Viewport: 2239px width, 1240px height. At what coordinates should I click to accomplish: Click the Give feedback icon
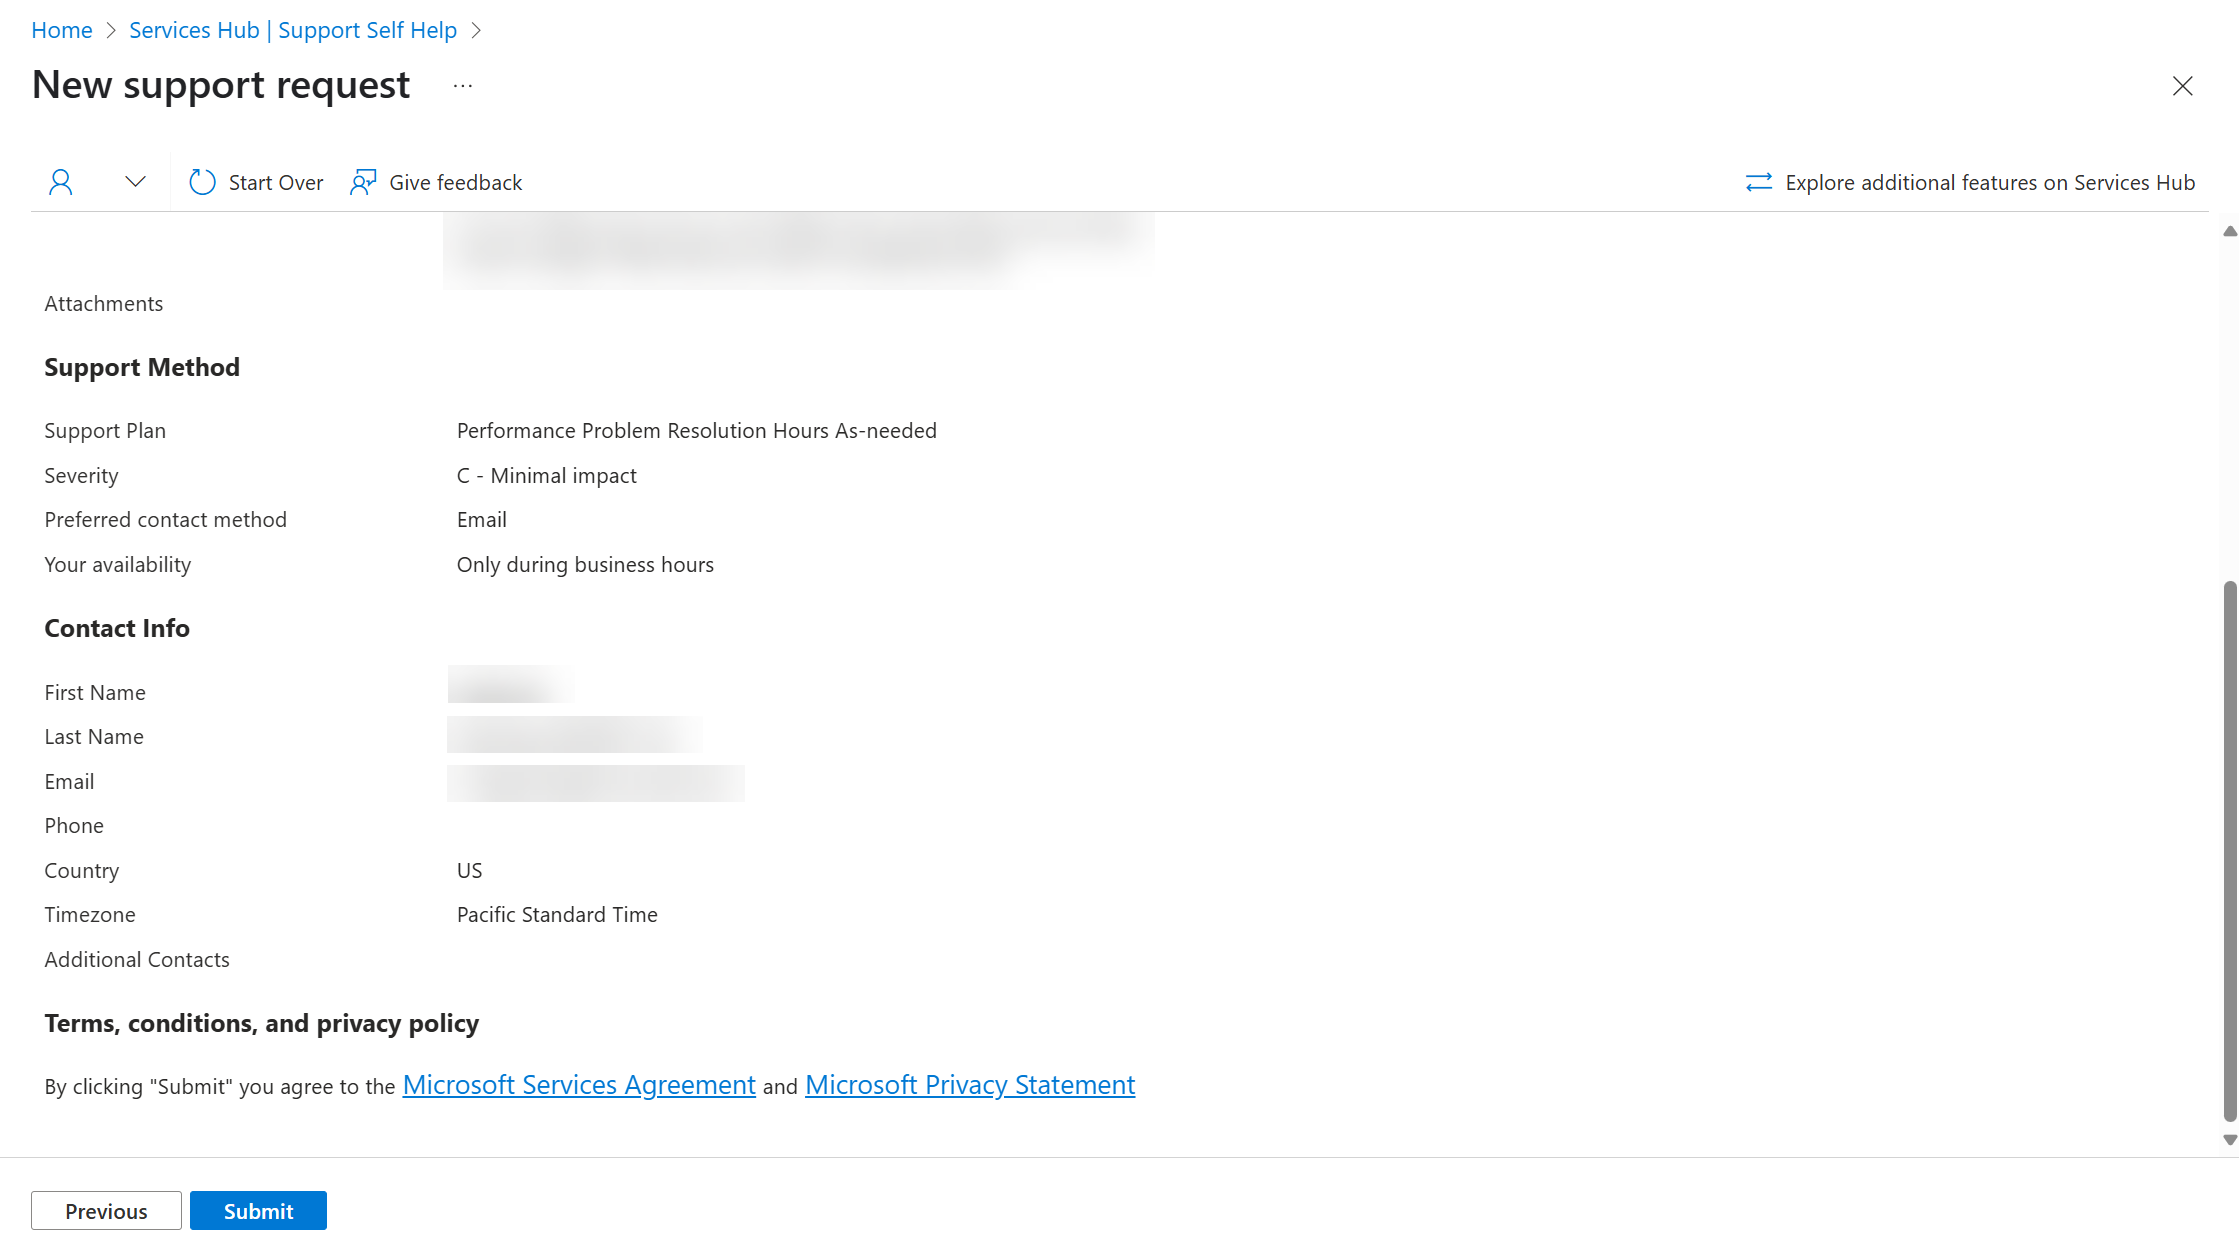pyautogui.click(x=362, y=182)
